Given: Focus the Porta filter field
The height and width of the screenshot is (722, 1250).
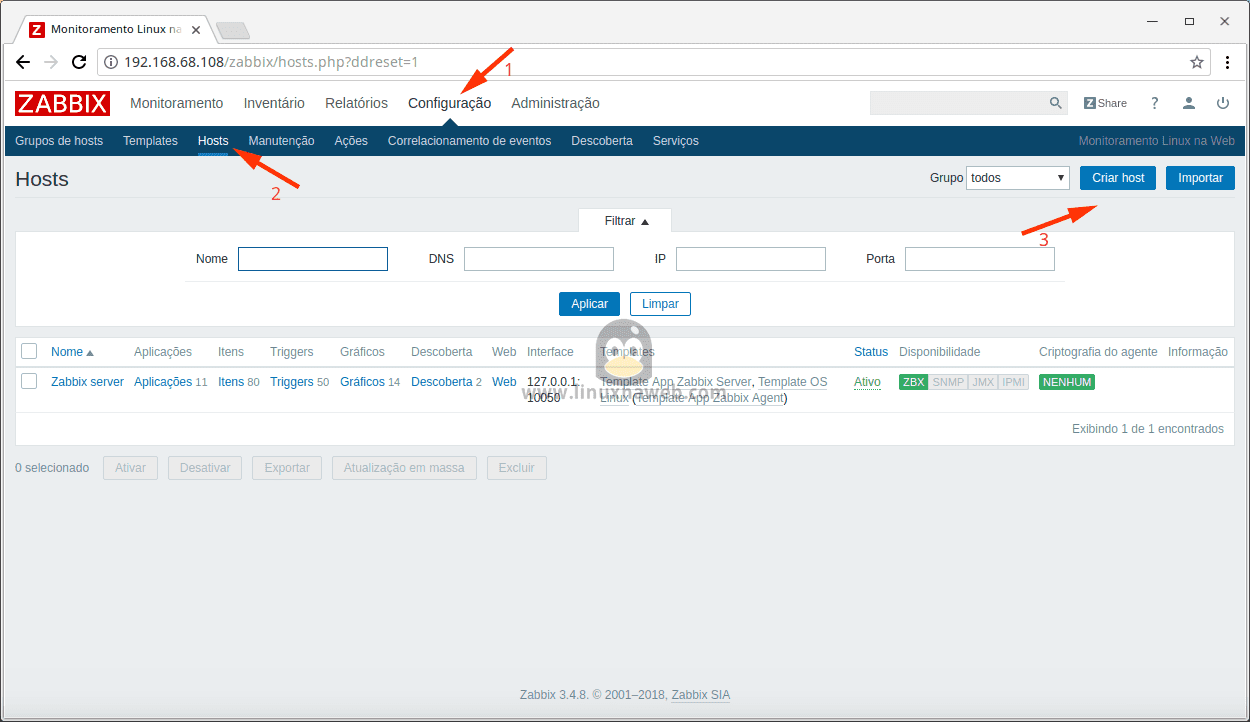Looking at the screenshot, I should click(x=980, y=259).
